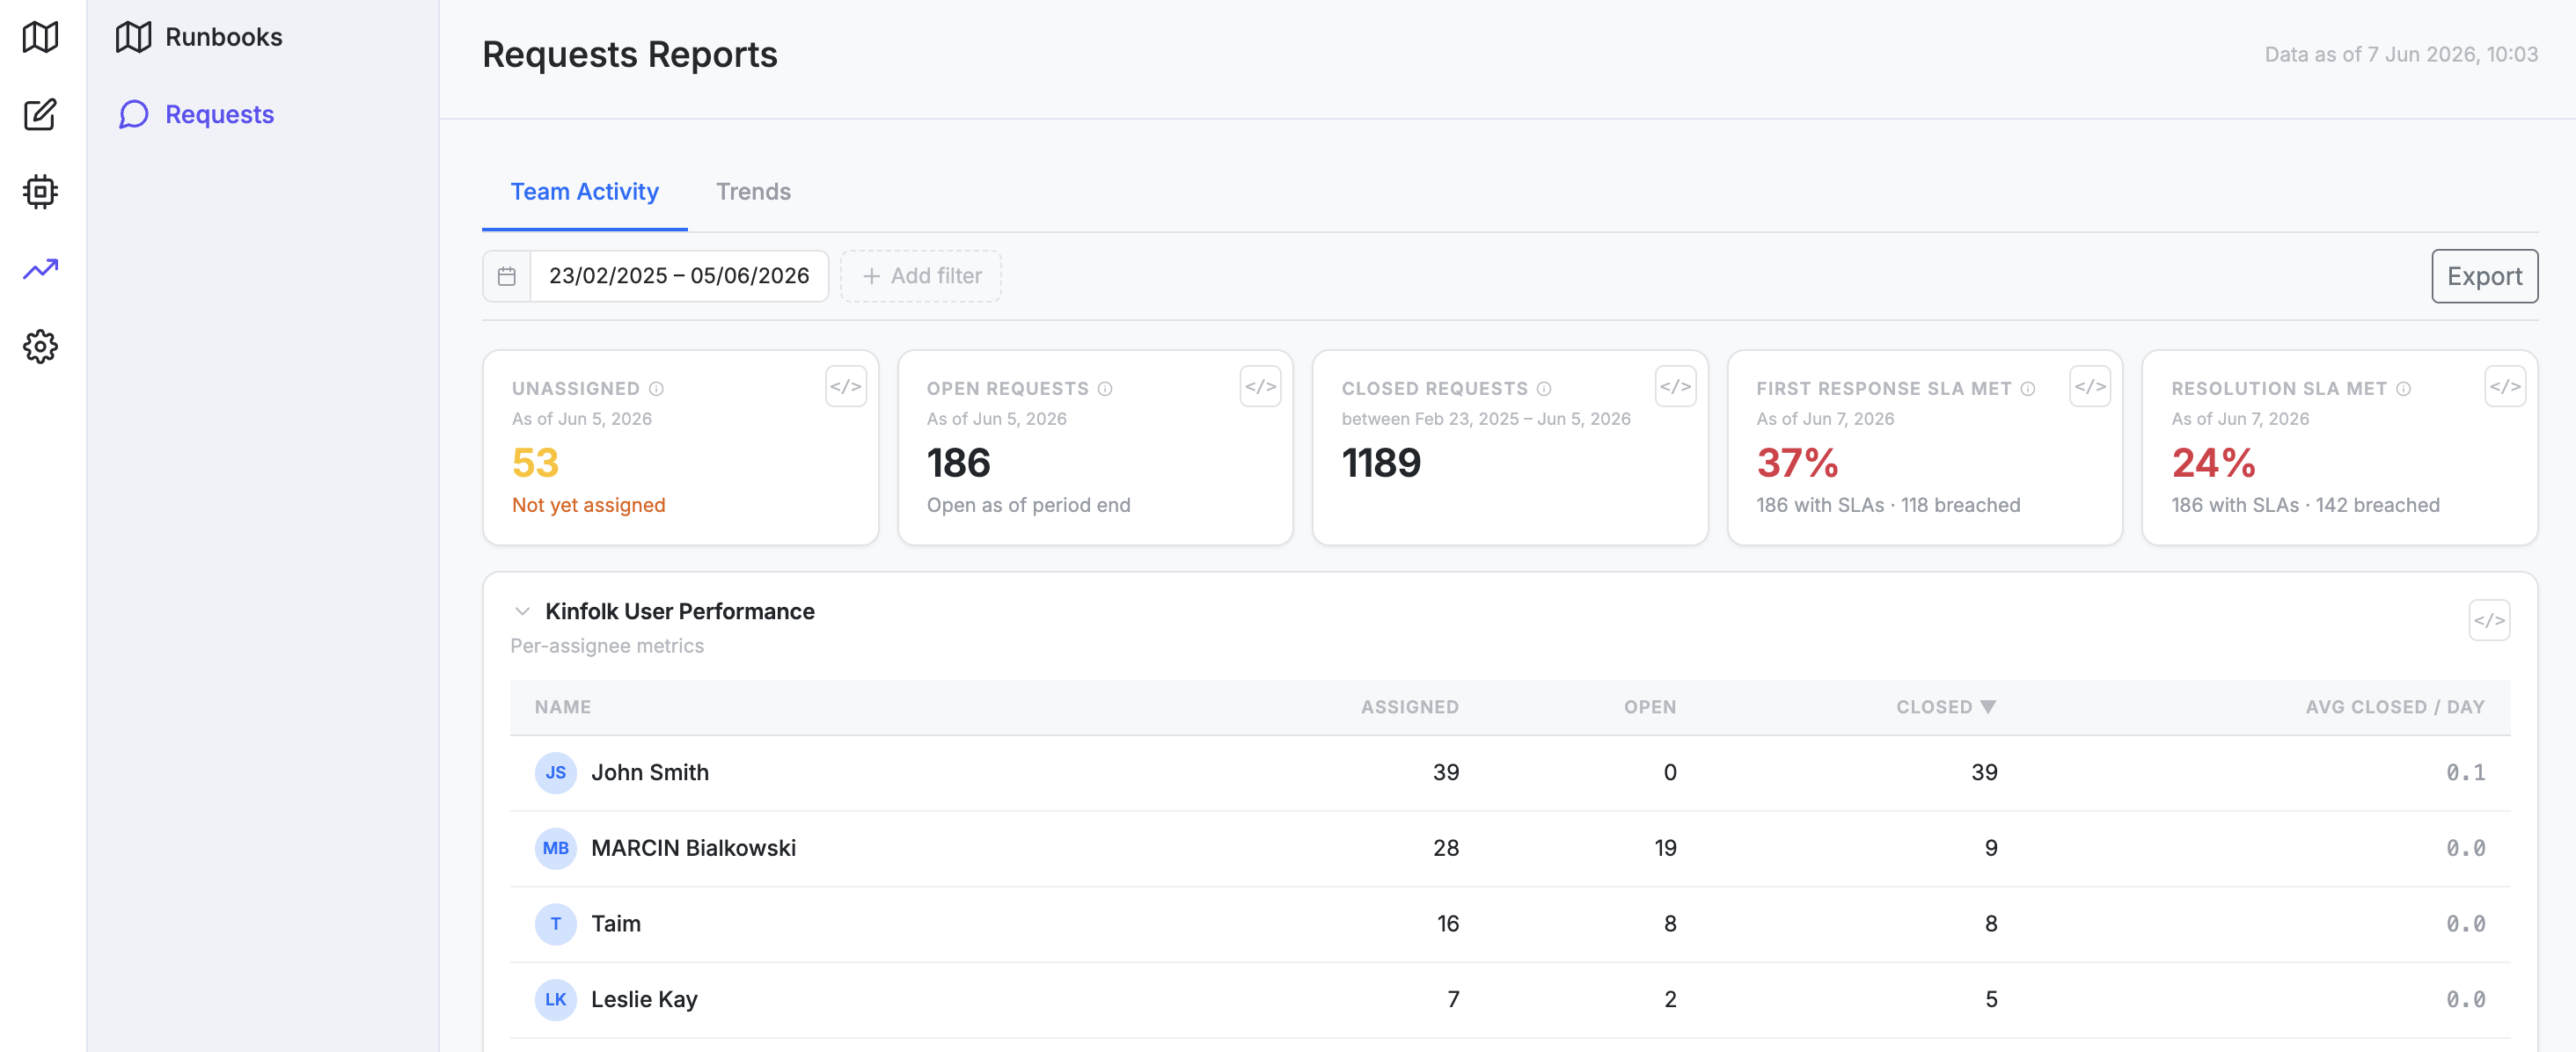The image size is (2576, 1052).
Task: Sort by Avg Closed / Day column
Action: pyautogui.click(x=2394, y=707)
